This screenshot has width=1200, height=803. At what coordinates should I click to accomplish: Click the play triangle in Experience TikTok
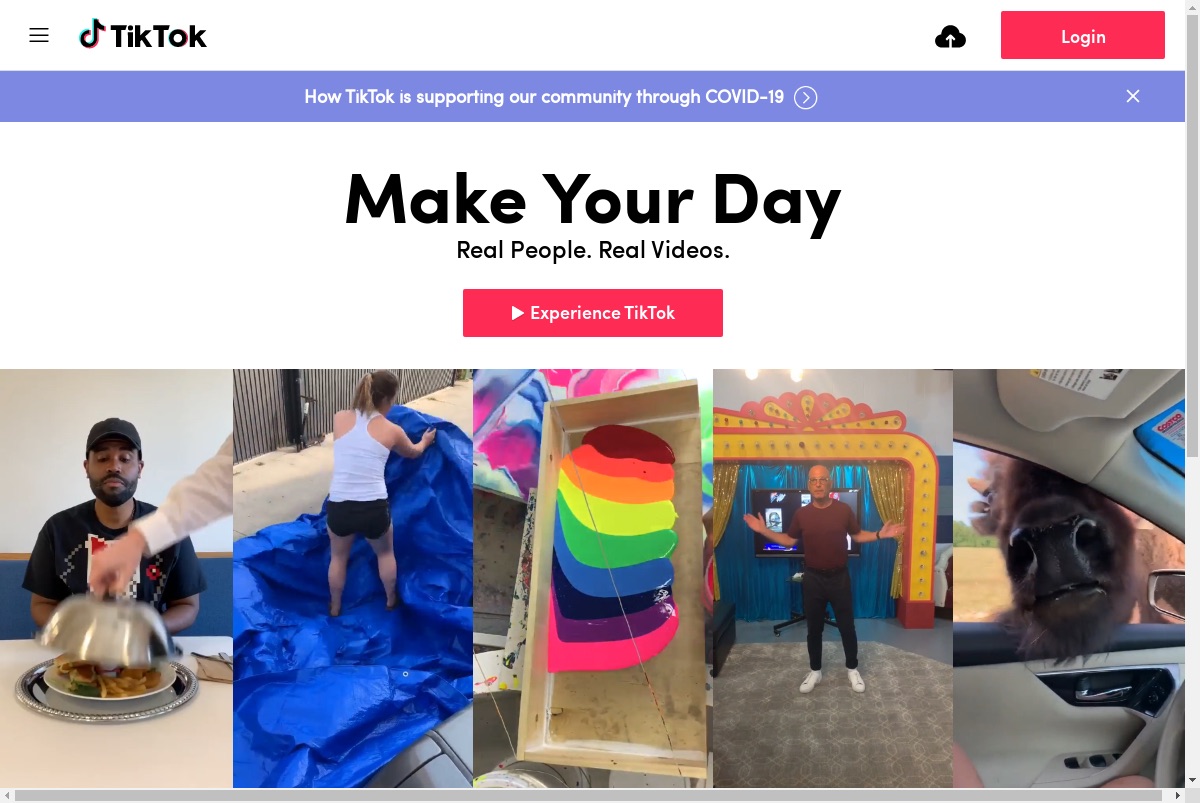click(518, 313)
